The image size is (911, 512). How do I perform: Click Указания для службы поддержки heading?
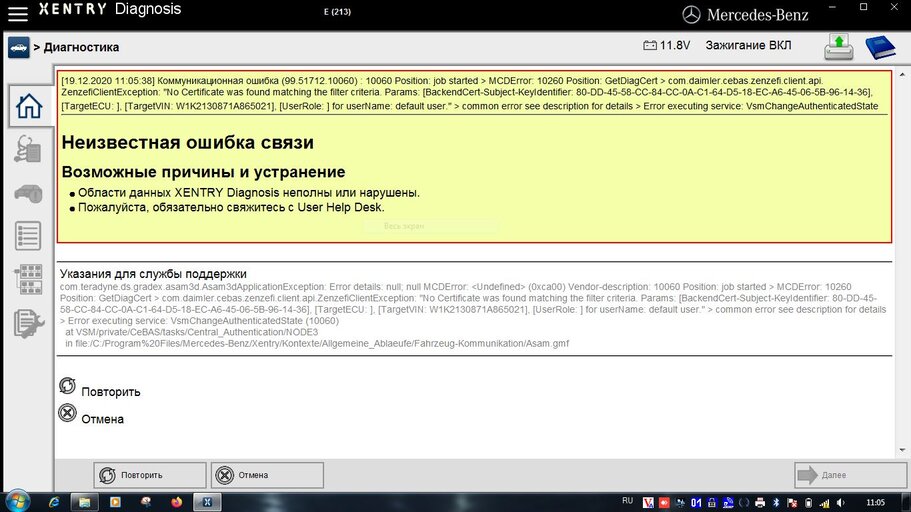tap(153, 274)
